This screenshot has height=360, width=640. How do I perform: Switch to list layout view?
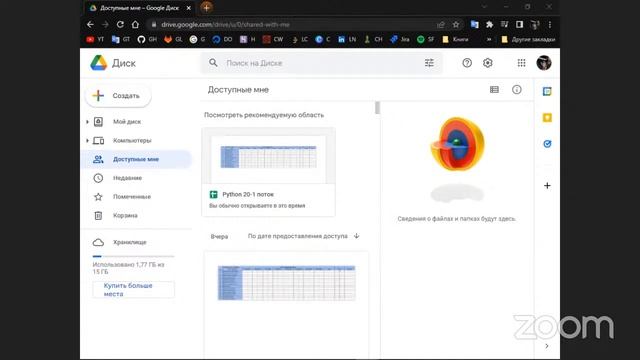pyautogui.click(x=494, y=89)
